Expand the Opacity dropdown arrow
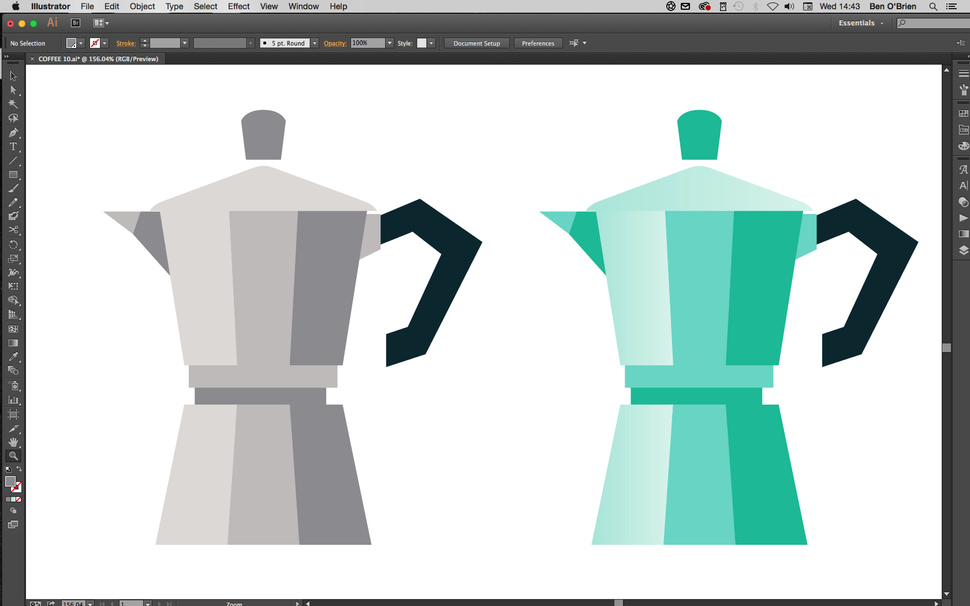 pyautogui.click(x=388, y=43)
